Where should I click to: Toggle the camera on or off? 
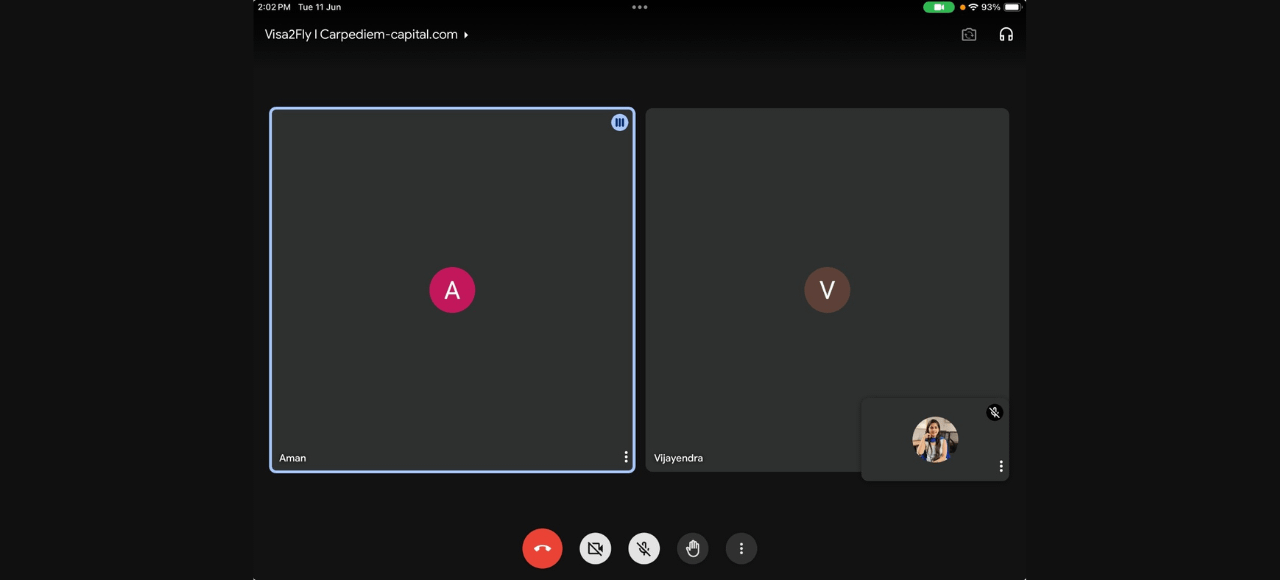pyautogui.click(x=595, y=548)
